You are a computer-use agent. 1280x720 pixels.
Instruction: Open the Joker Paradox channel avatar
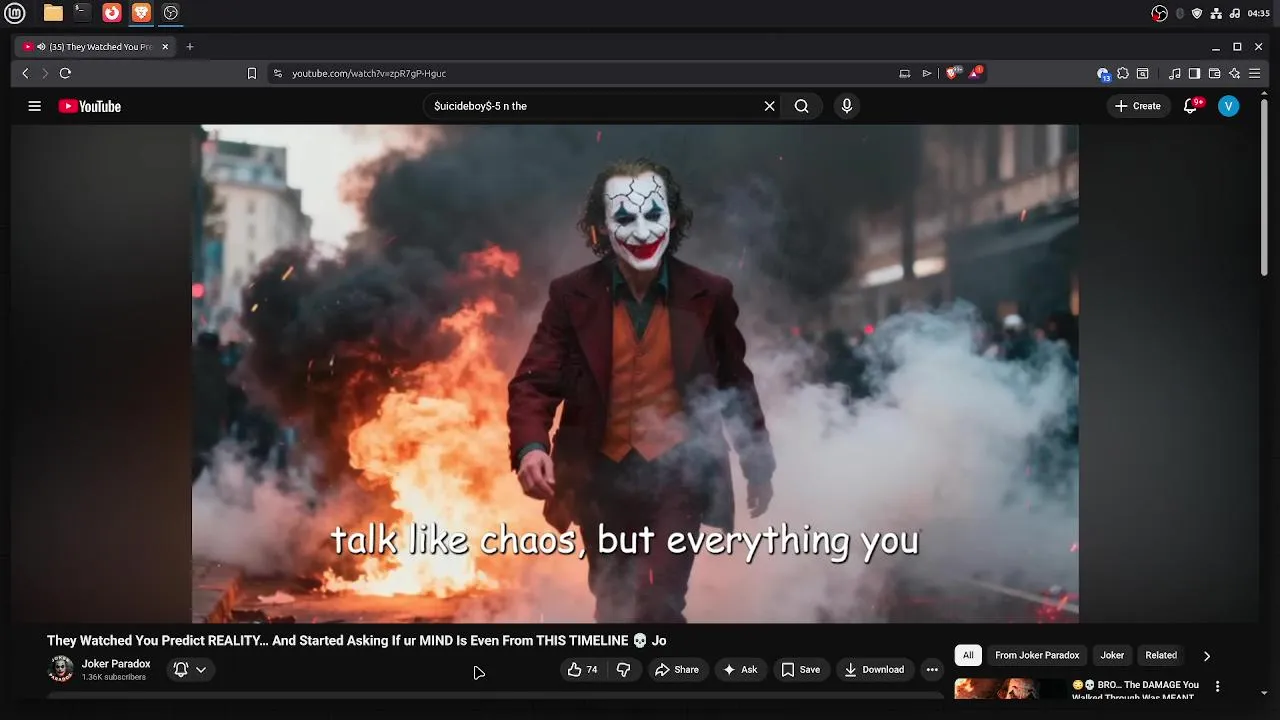(61, 669)
